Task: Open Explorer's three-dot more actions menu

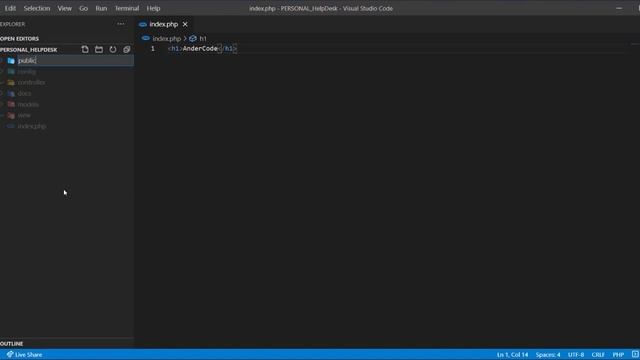Action: (120, 24)
